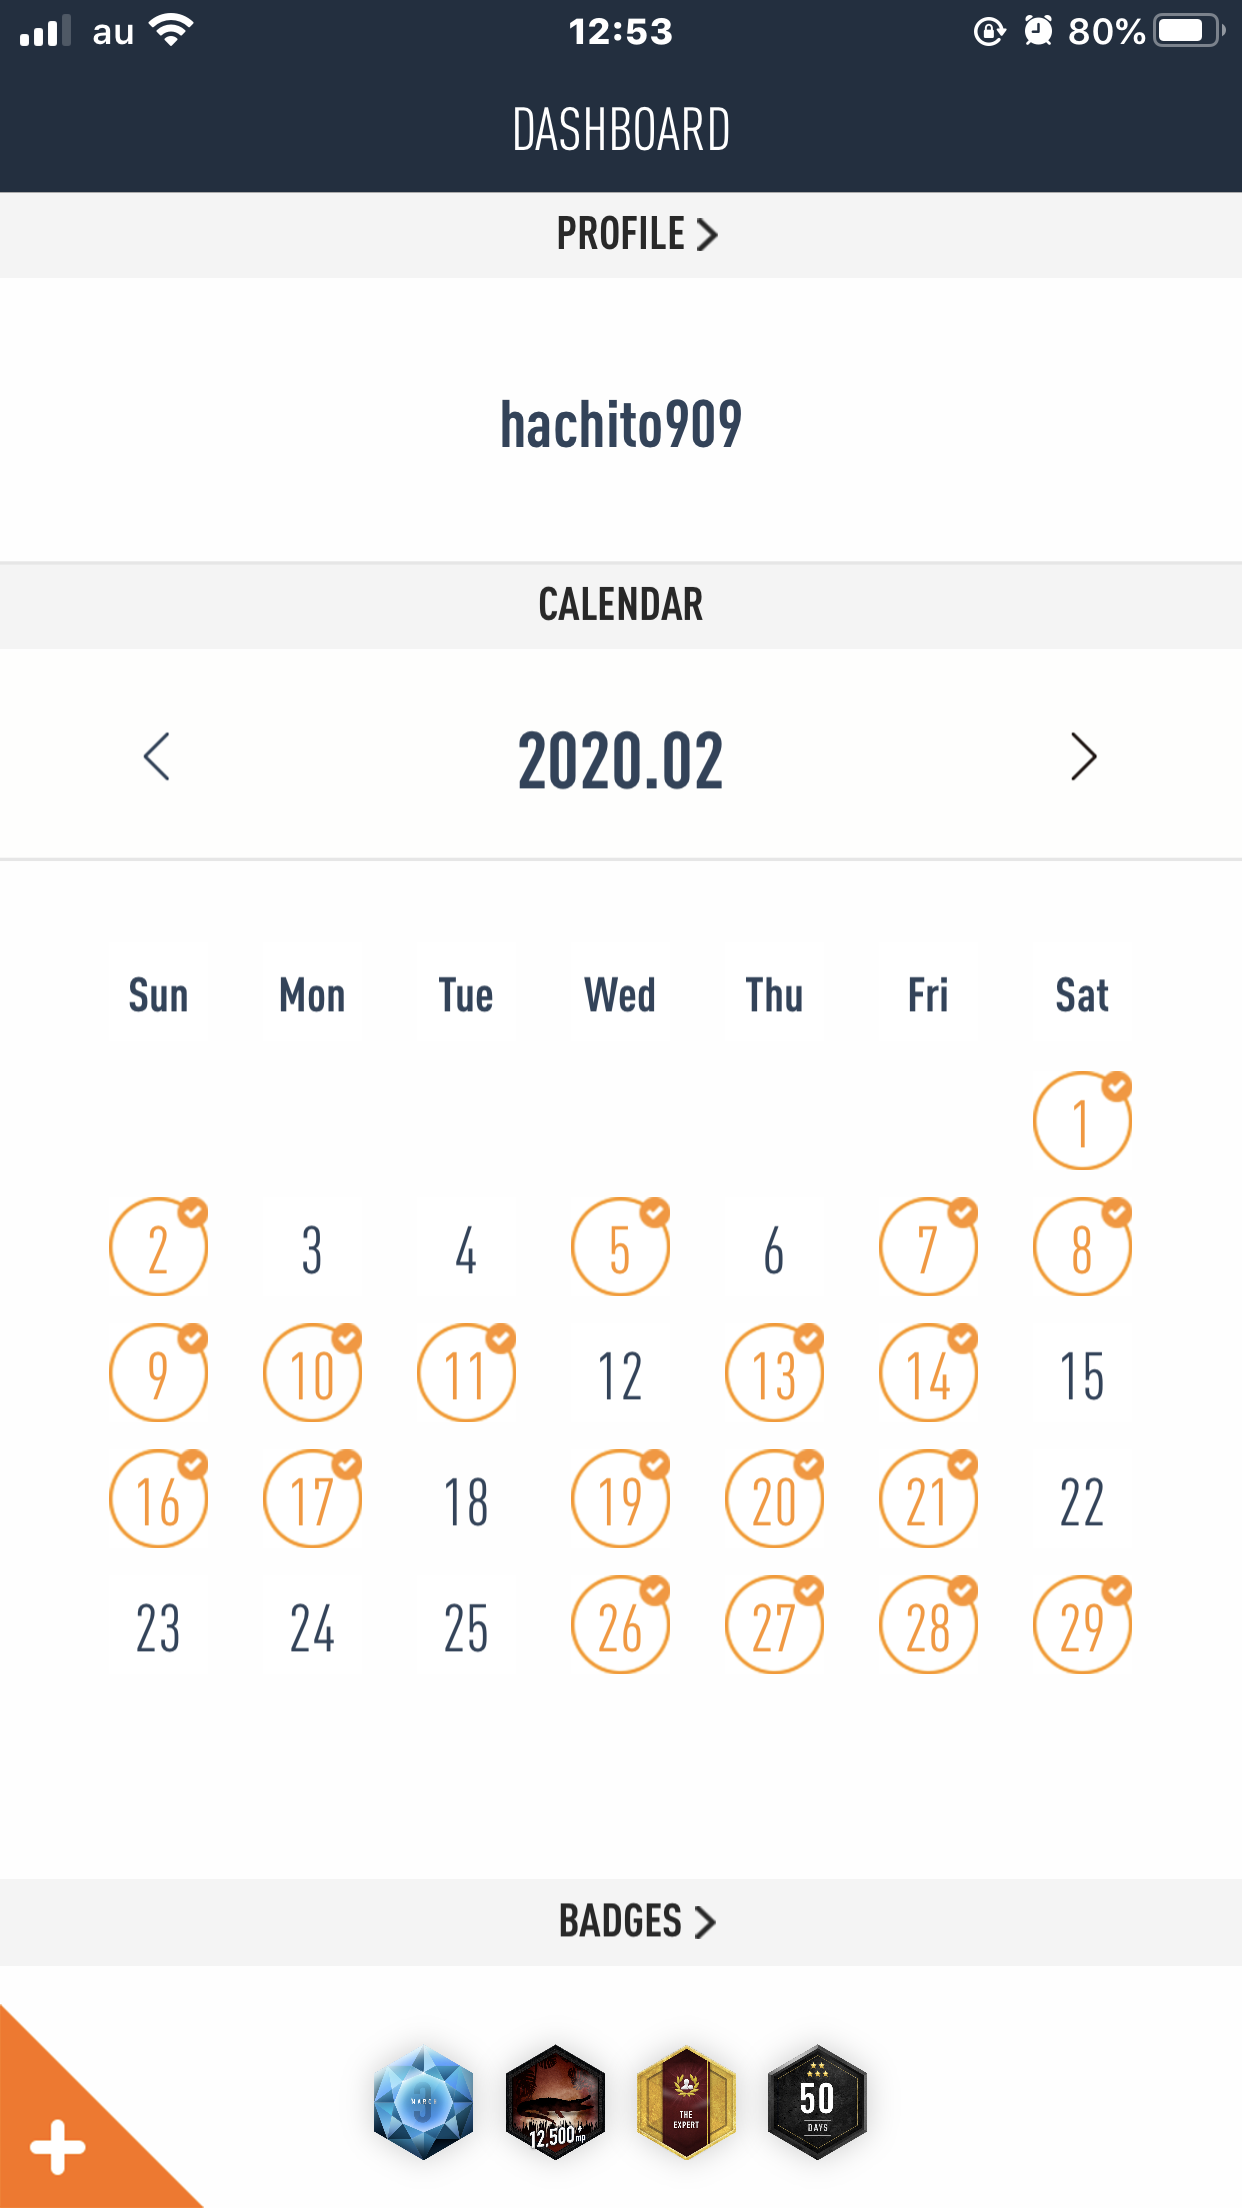Viewport: 1242px width, 2208px height.
Task: Tap completed day 29 circle
Action: 1082,1626
